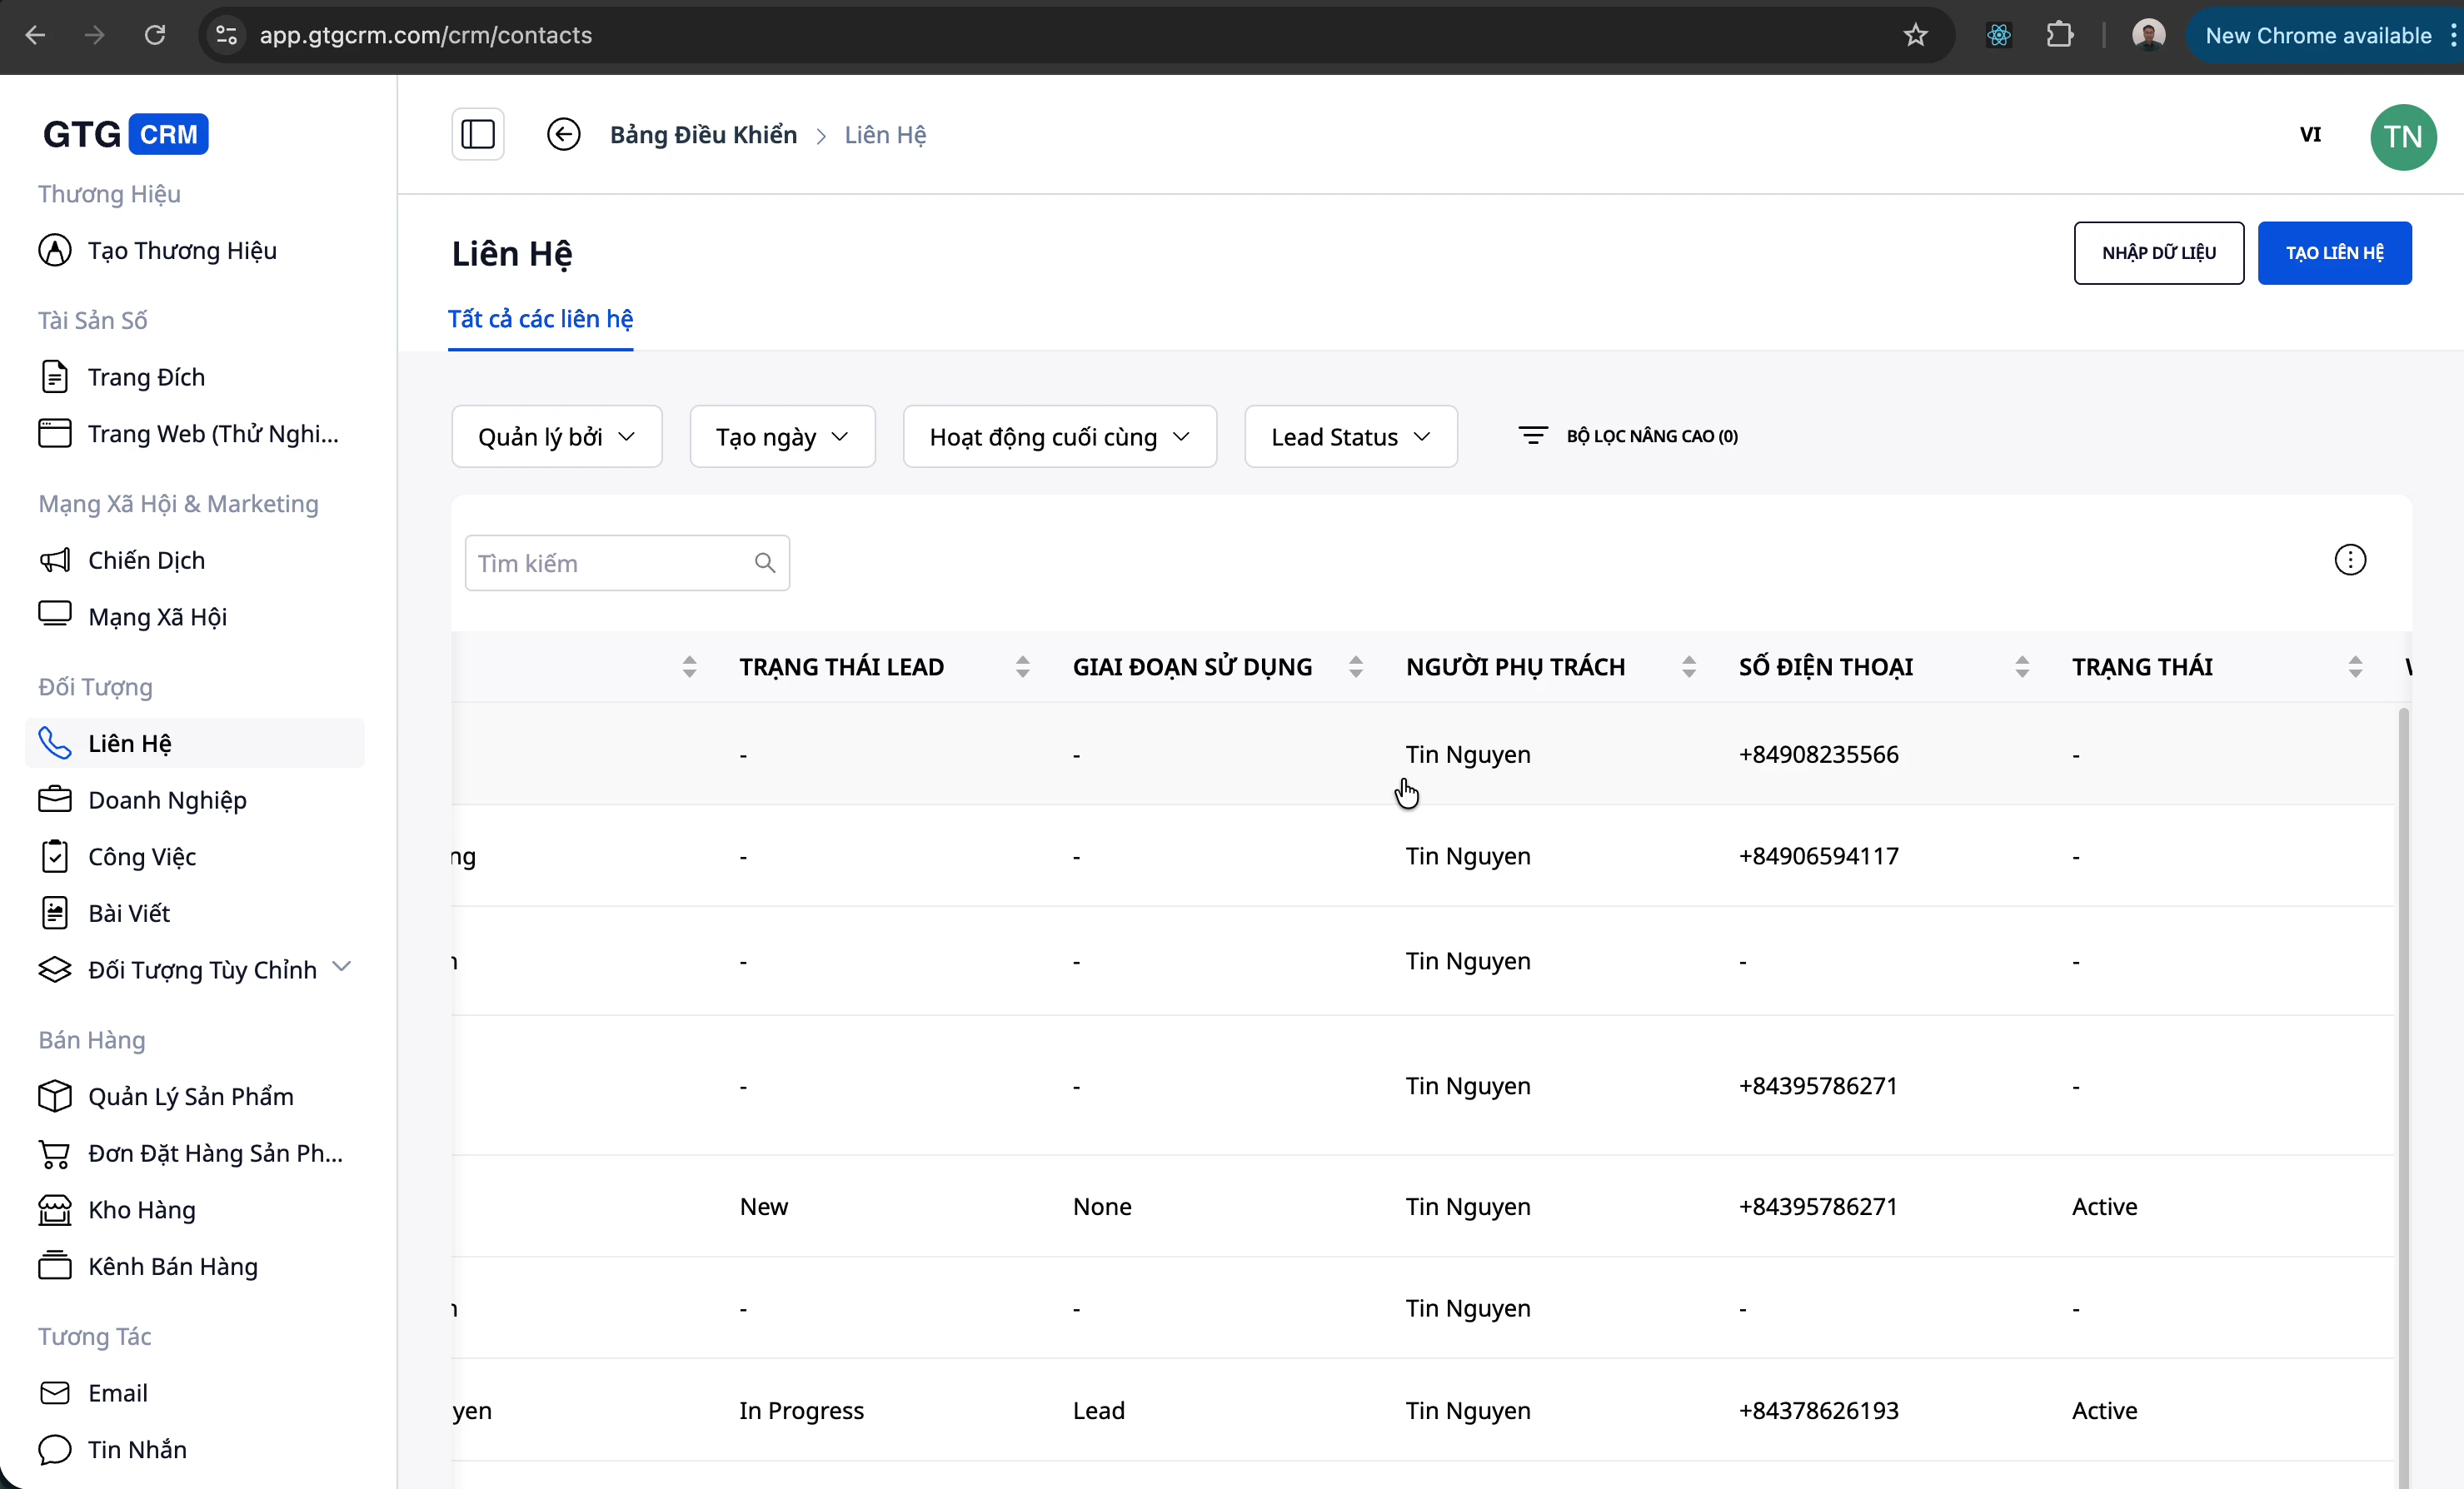Screen dimensions: 2464x1489
Task: Open the Quản lý bởi dropdown
Action: [x=556, y=437]
